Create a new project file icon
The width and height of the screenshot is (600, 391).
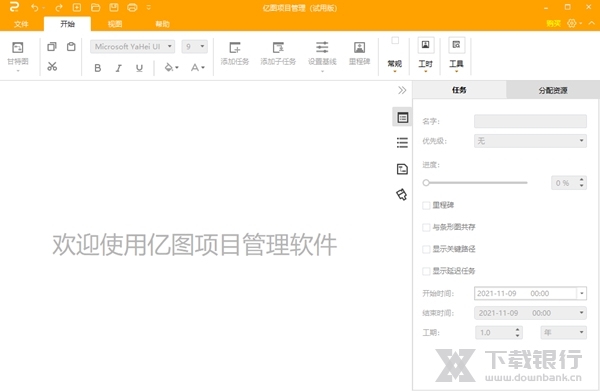77,7
